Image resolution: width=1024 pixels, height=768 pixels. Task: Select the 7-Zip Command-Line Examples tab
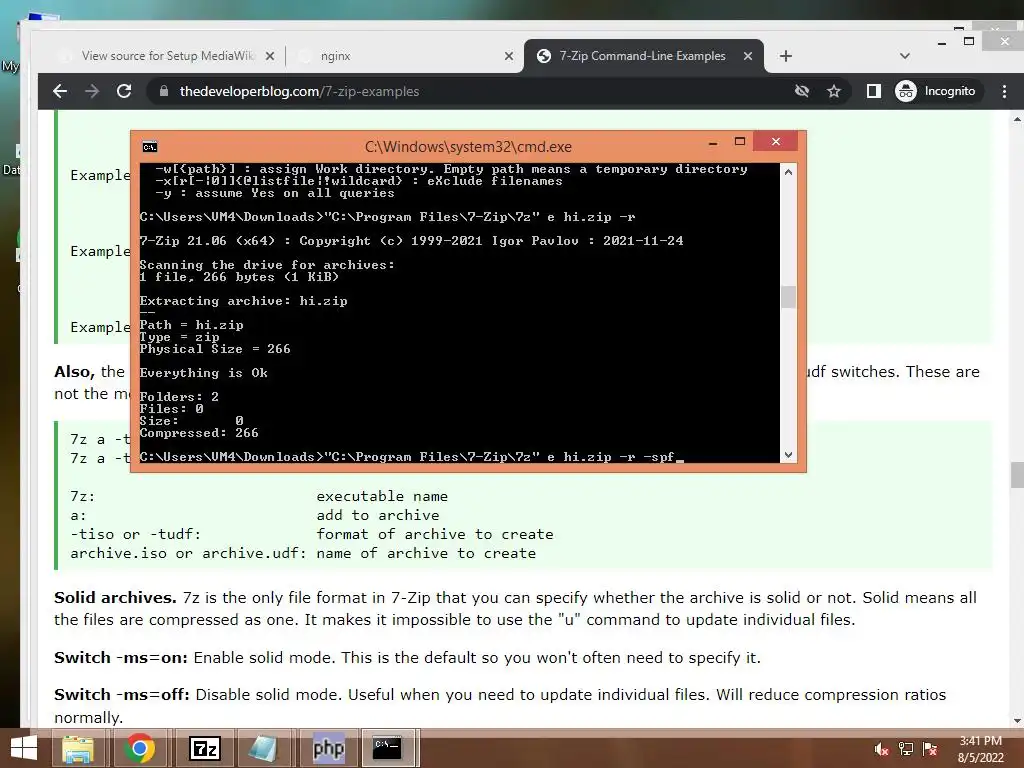coord(643,56)
